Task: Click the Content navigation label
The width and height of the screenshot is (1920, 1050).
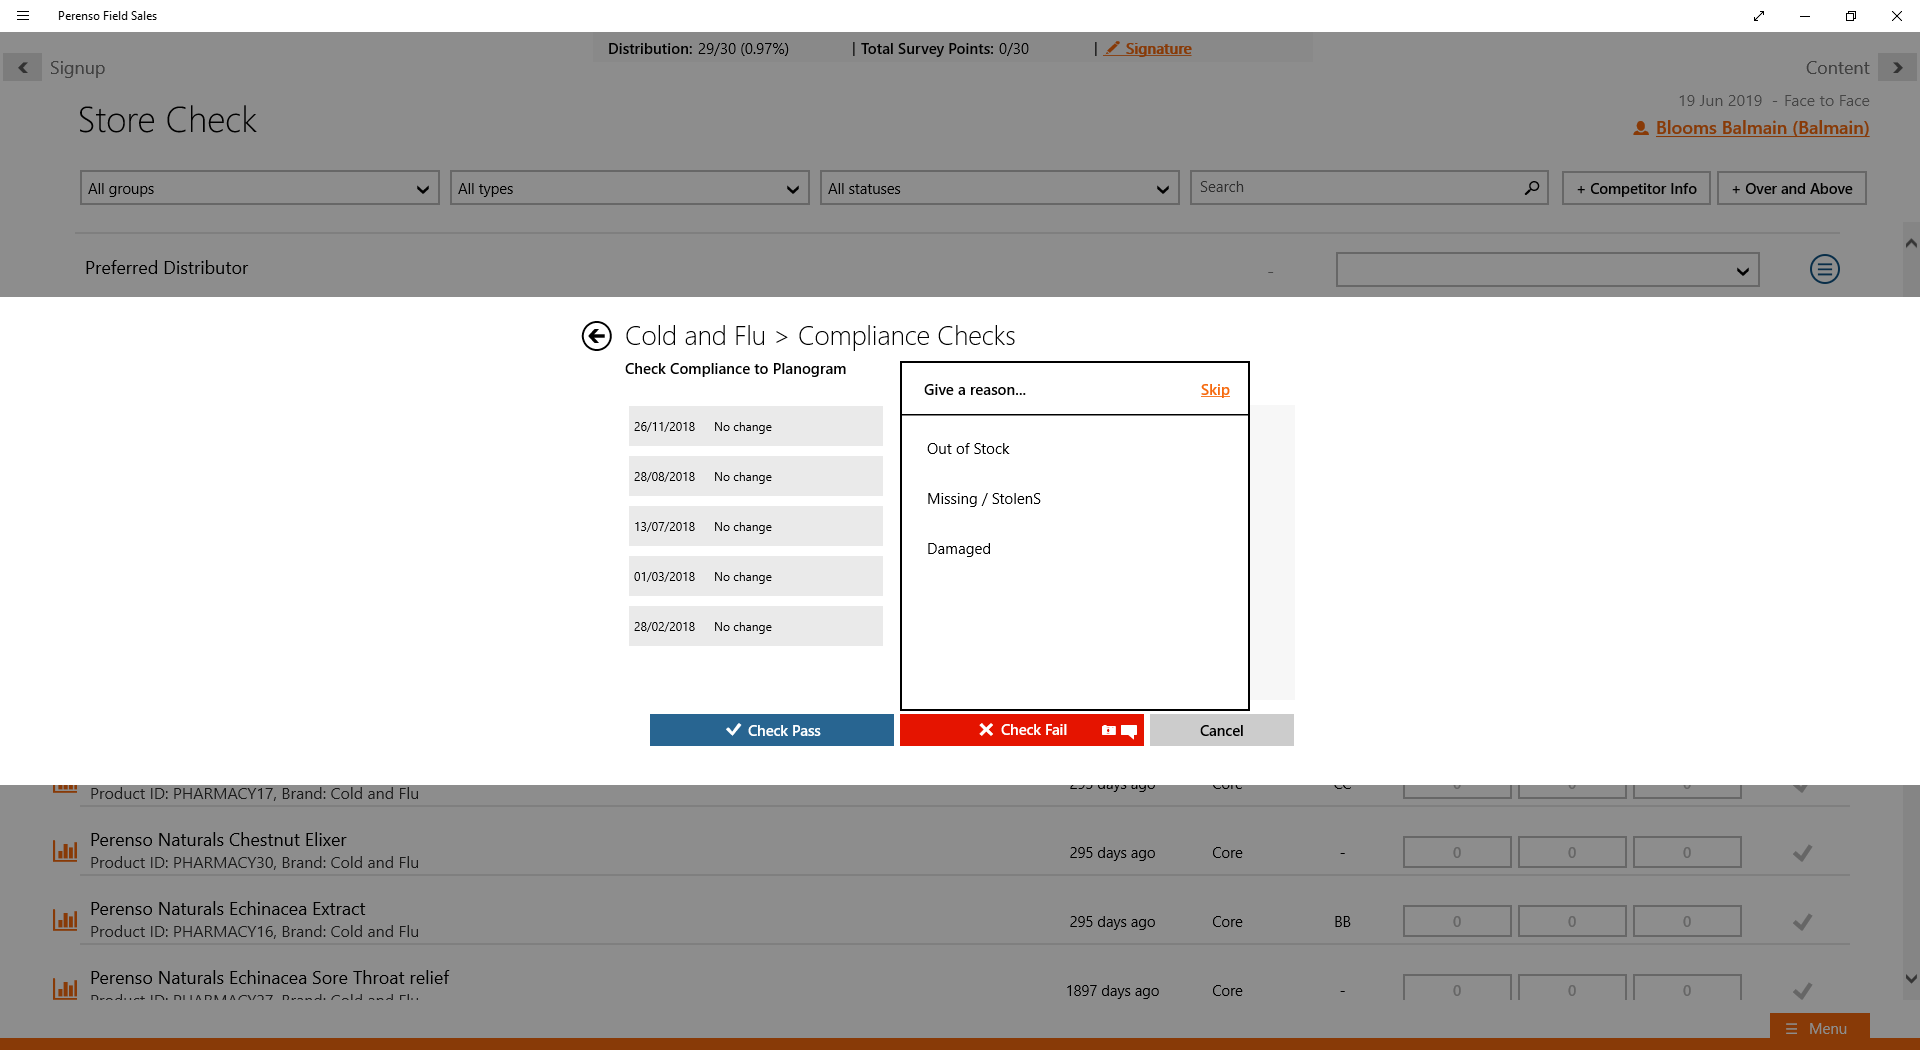Action: (1837, 68)
